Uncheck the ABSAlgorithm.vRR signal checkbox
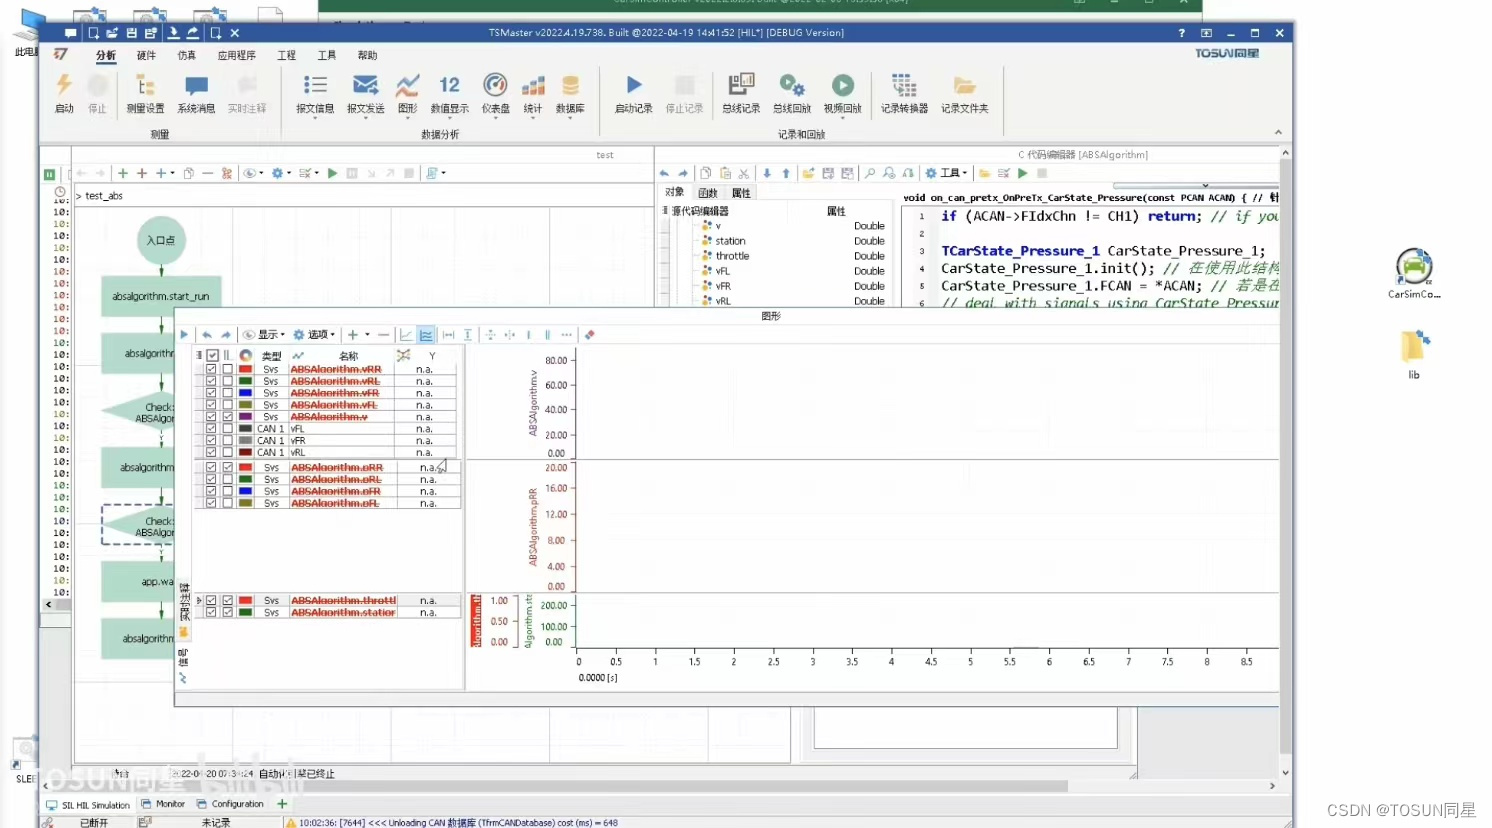Image resolution: width=1492 pixels, height=828 pixels. pyautogui.click(x=211, y=369)
